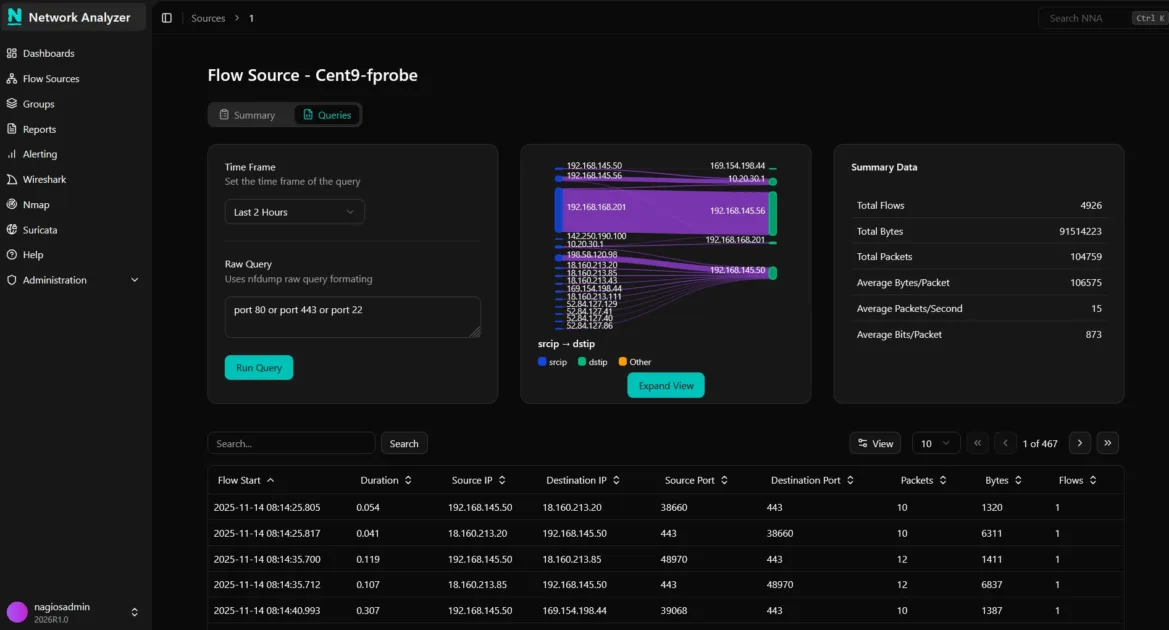Toggle dstip legend series in chart
1169x630 pixels.
[x=592, y=362]
